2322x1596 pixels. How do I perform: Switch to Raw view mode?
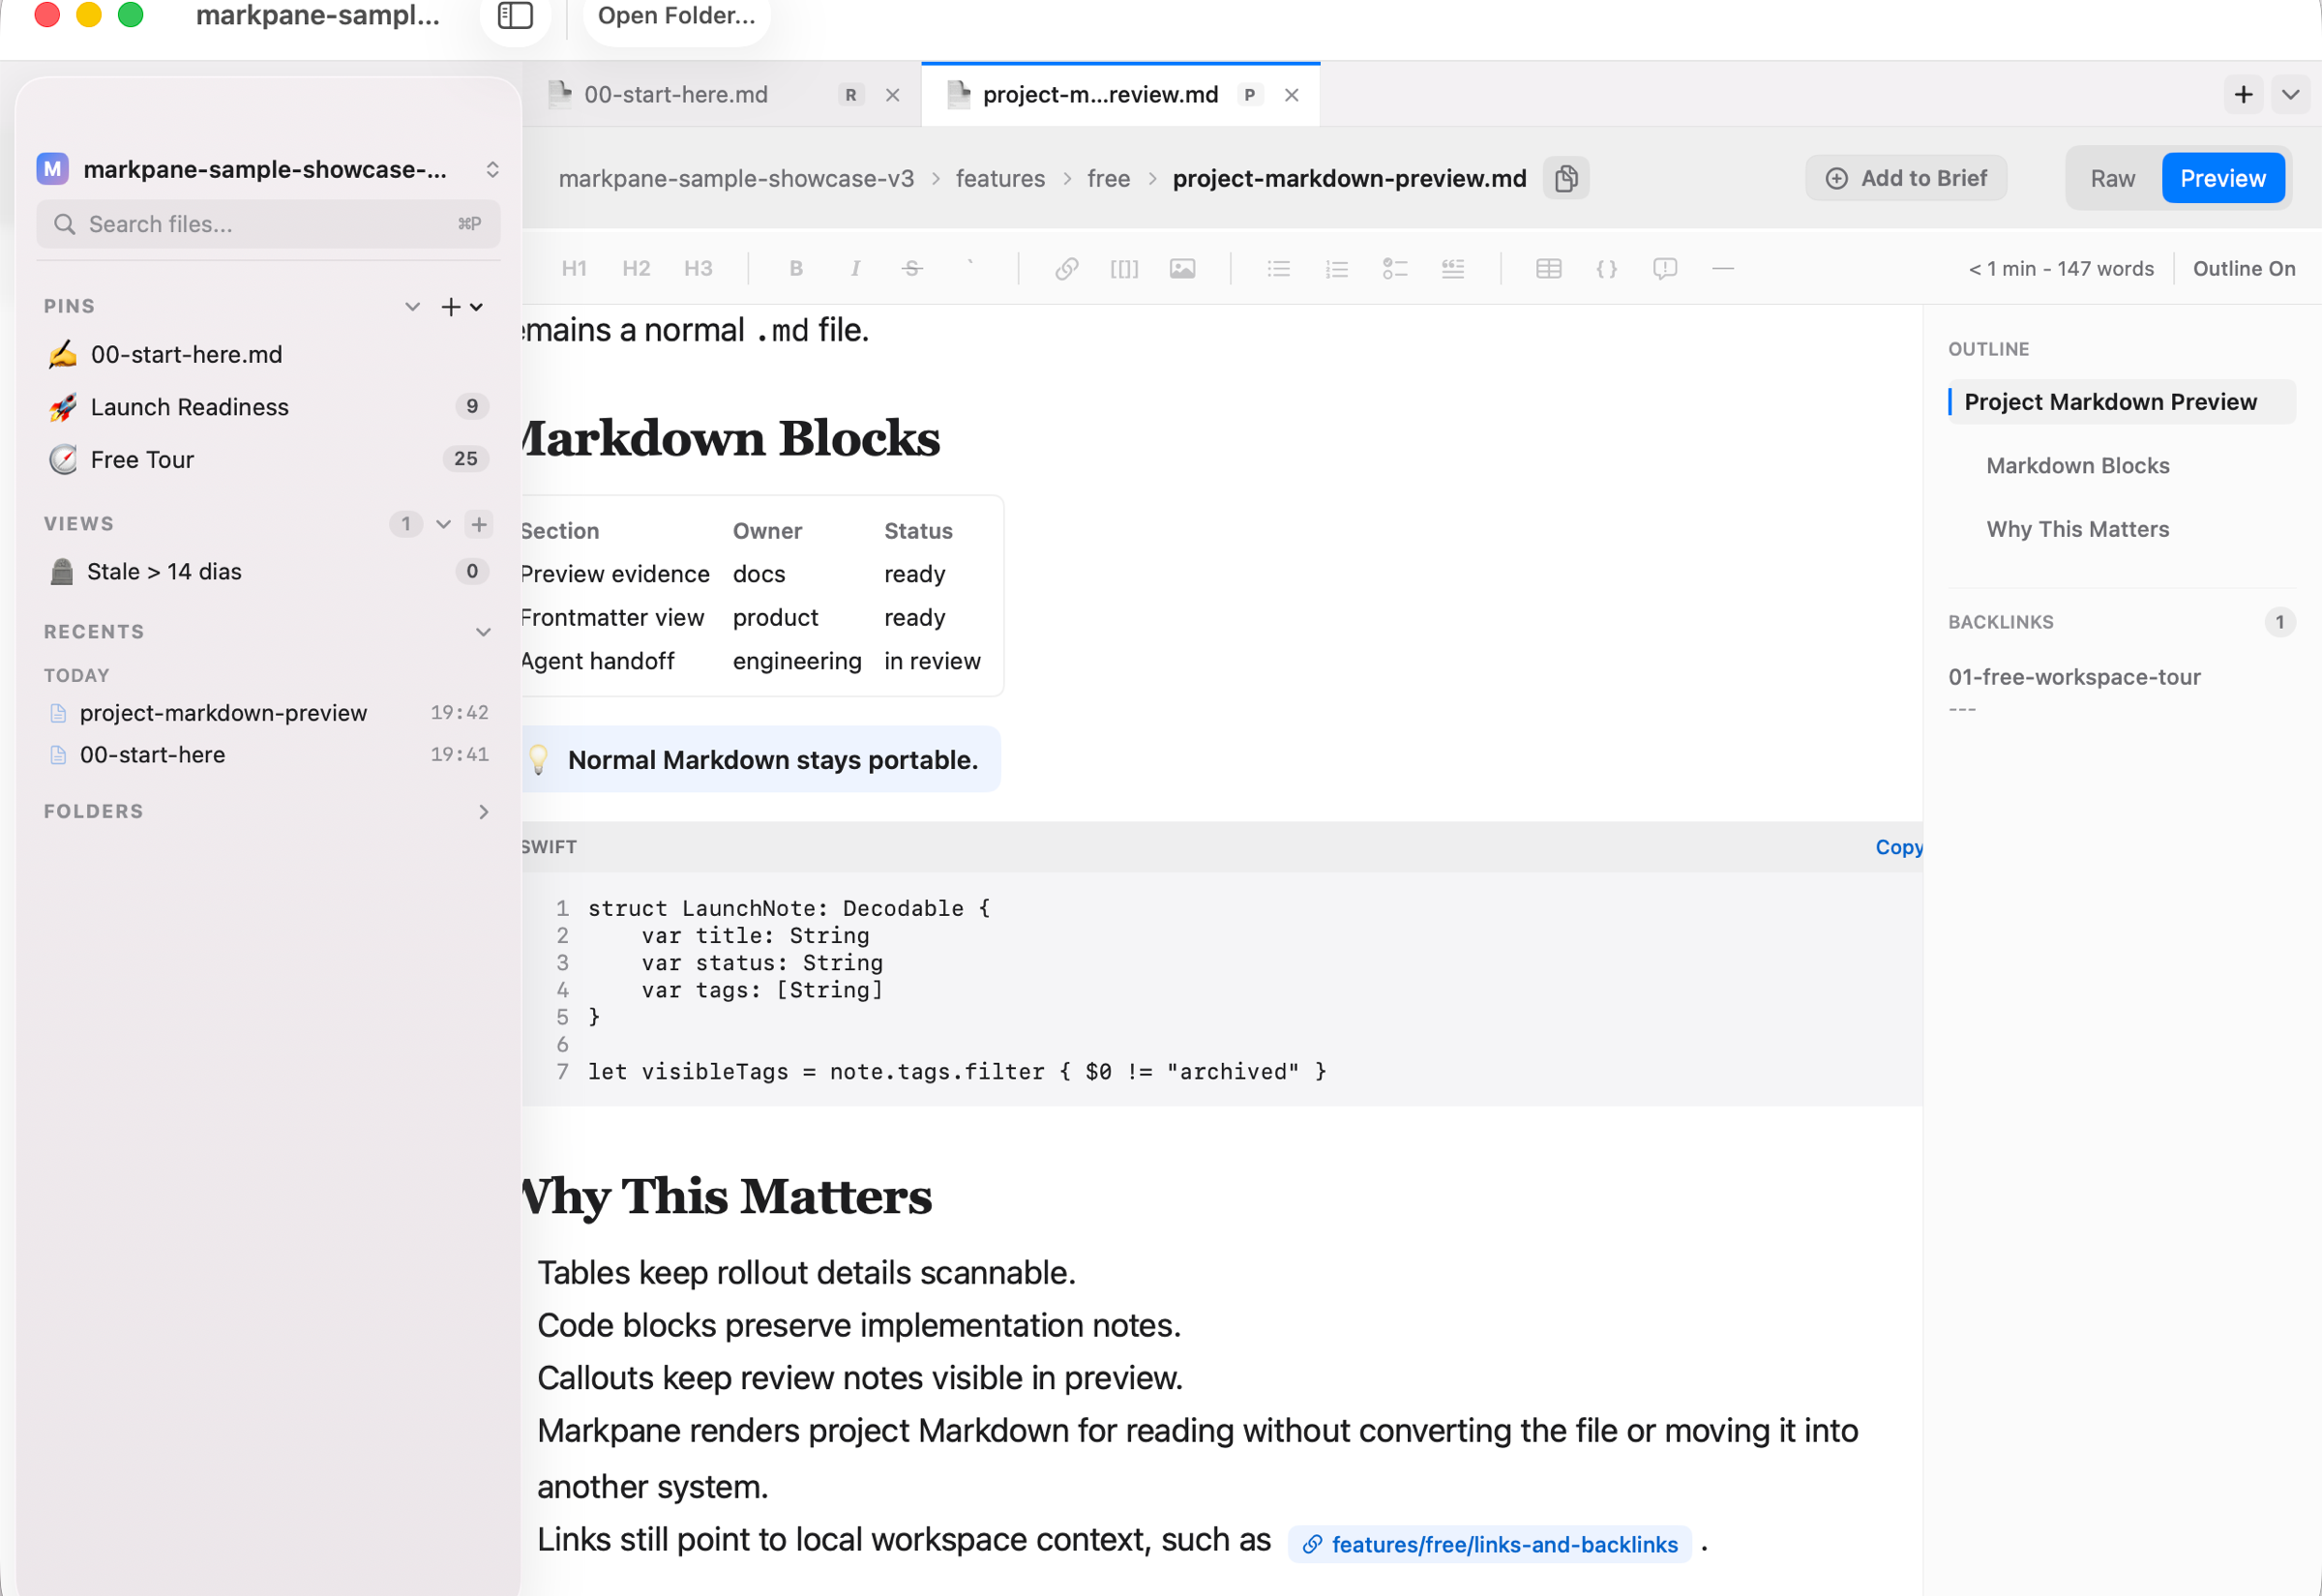(x=2112, y=178)
